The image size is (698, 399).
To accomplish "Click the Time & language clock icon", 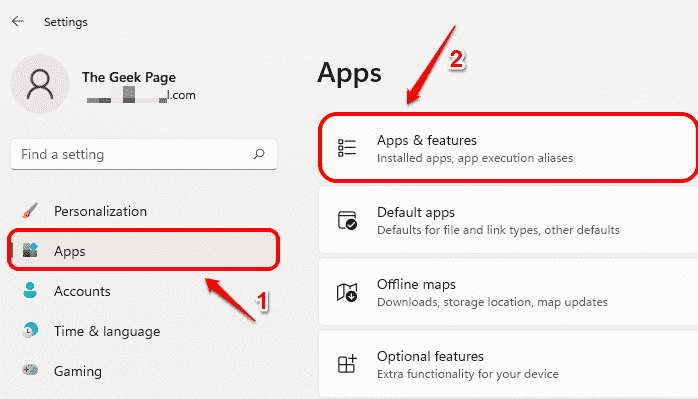I will click(x=30, y=330).
